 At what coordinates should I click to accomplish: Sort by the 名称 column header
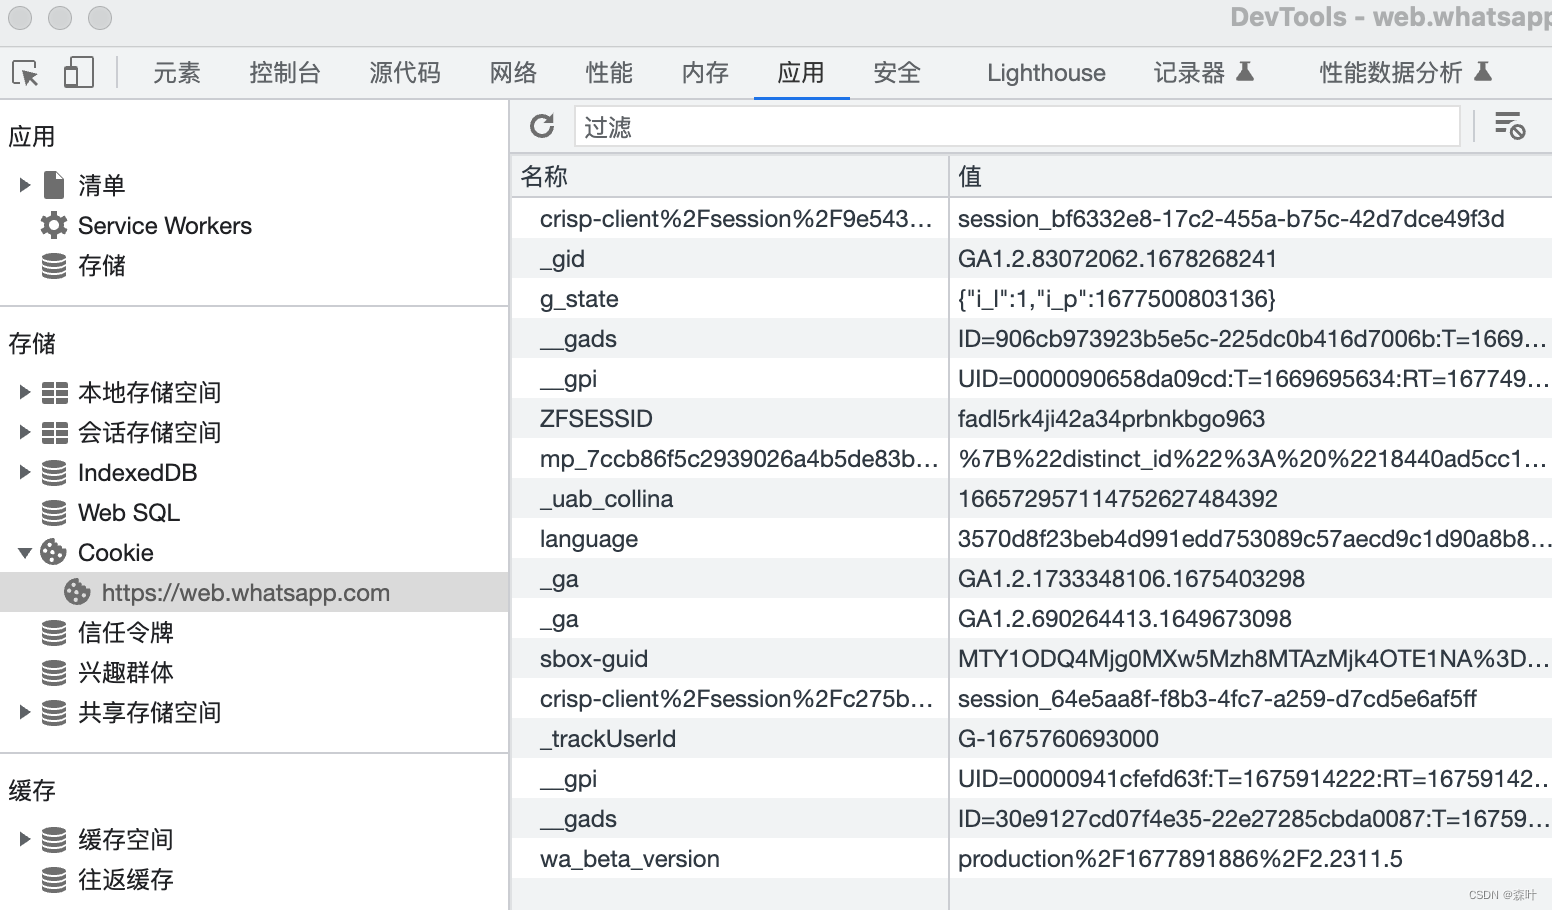click(729, 176)
